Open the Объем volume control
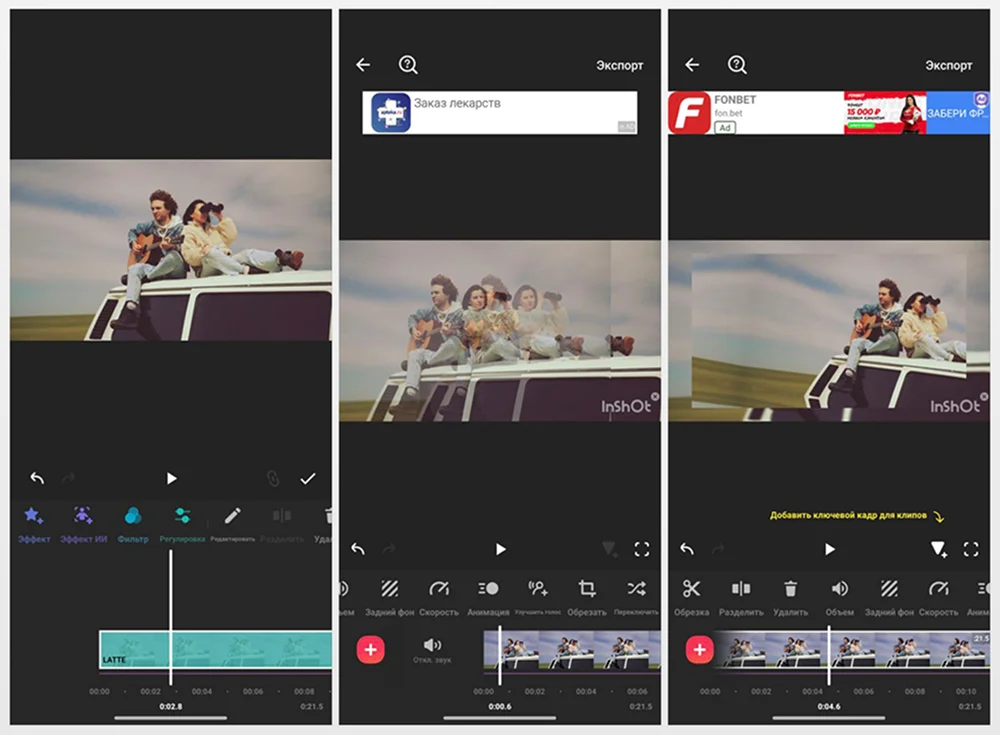 click(x=840, y=589)
